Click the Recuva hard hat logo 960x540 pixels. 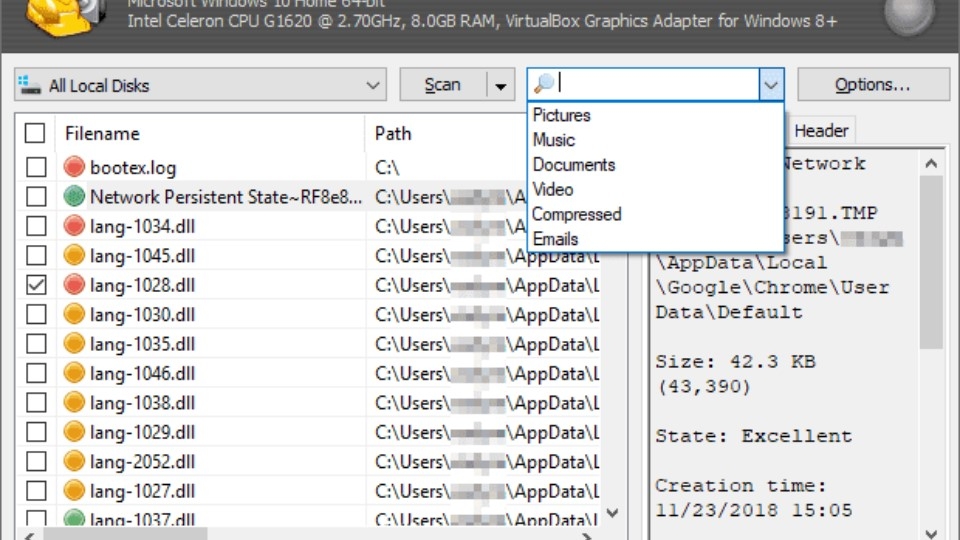click(x=66, y=18)
